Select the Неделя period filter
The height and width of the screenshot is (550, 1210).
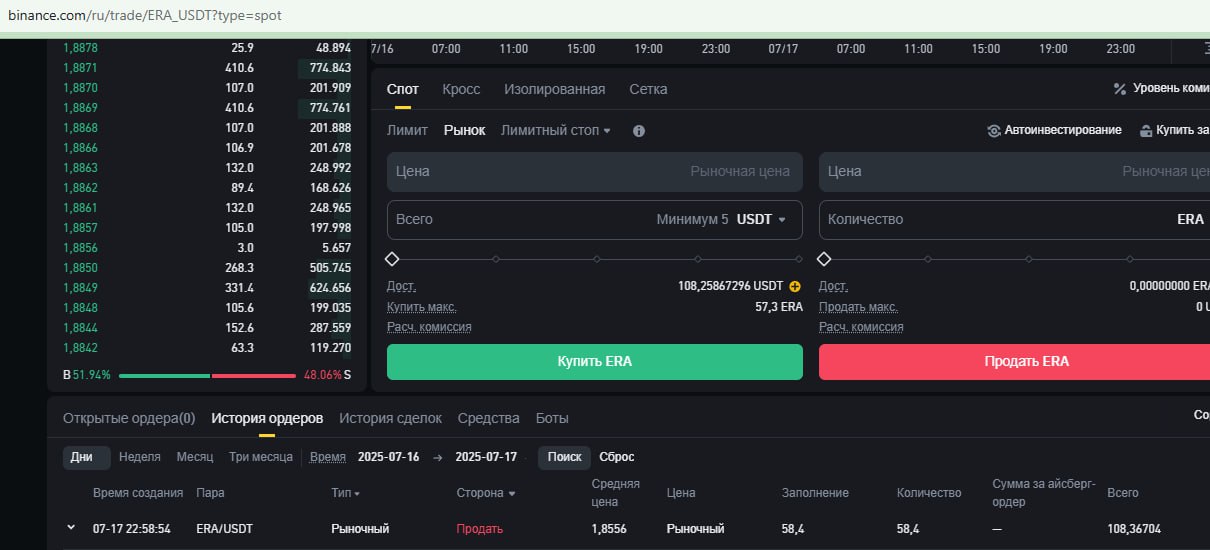pos(140,457)
